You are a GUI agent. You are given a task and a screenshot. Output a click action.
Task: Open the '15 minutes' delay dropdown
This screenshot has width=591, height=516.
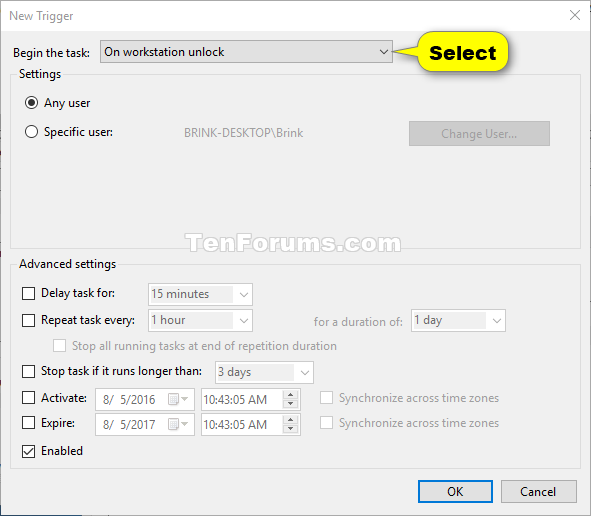tap(200, 294)
